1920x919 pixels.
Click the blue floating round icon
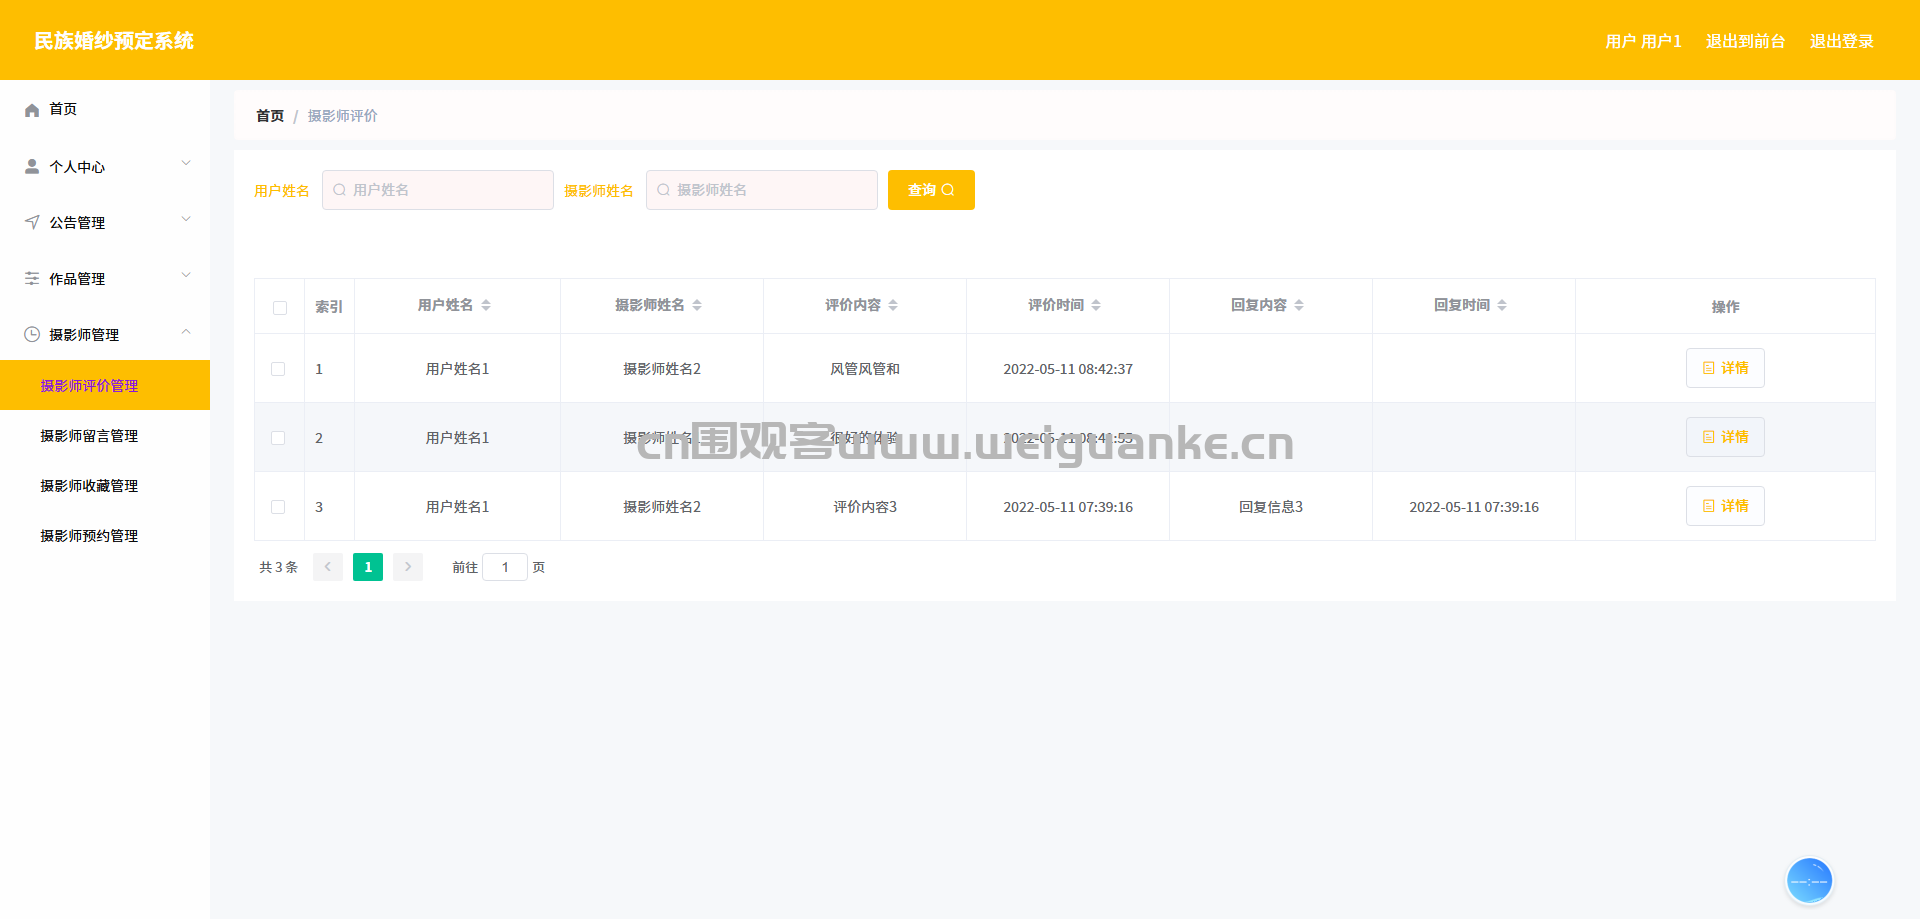click(1809, 881)
